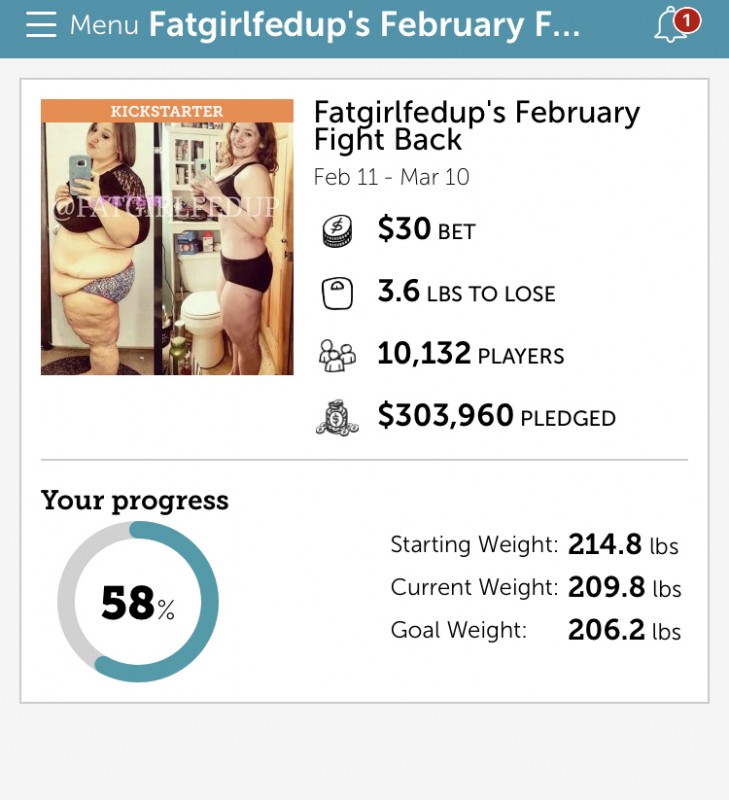Click the Feb 11 - Mar 10 date range
This screenshot has height=800, width=729.
(x=391, y=177)
